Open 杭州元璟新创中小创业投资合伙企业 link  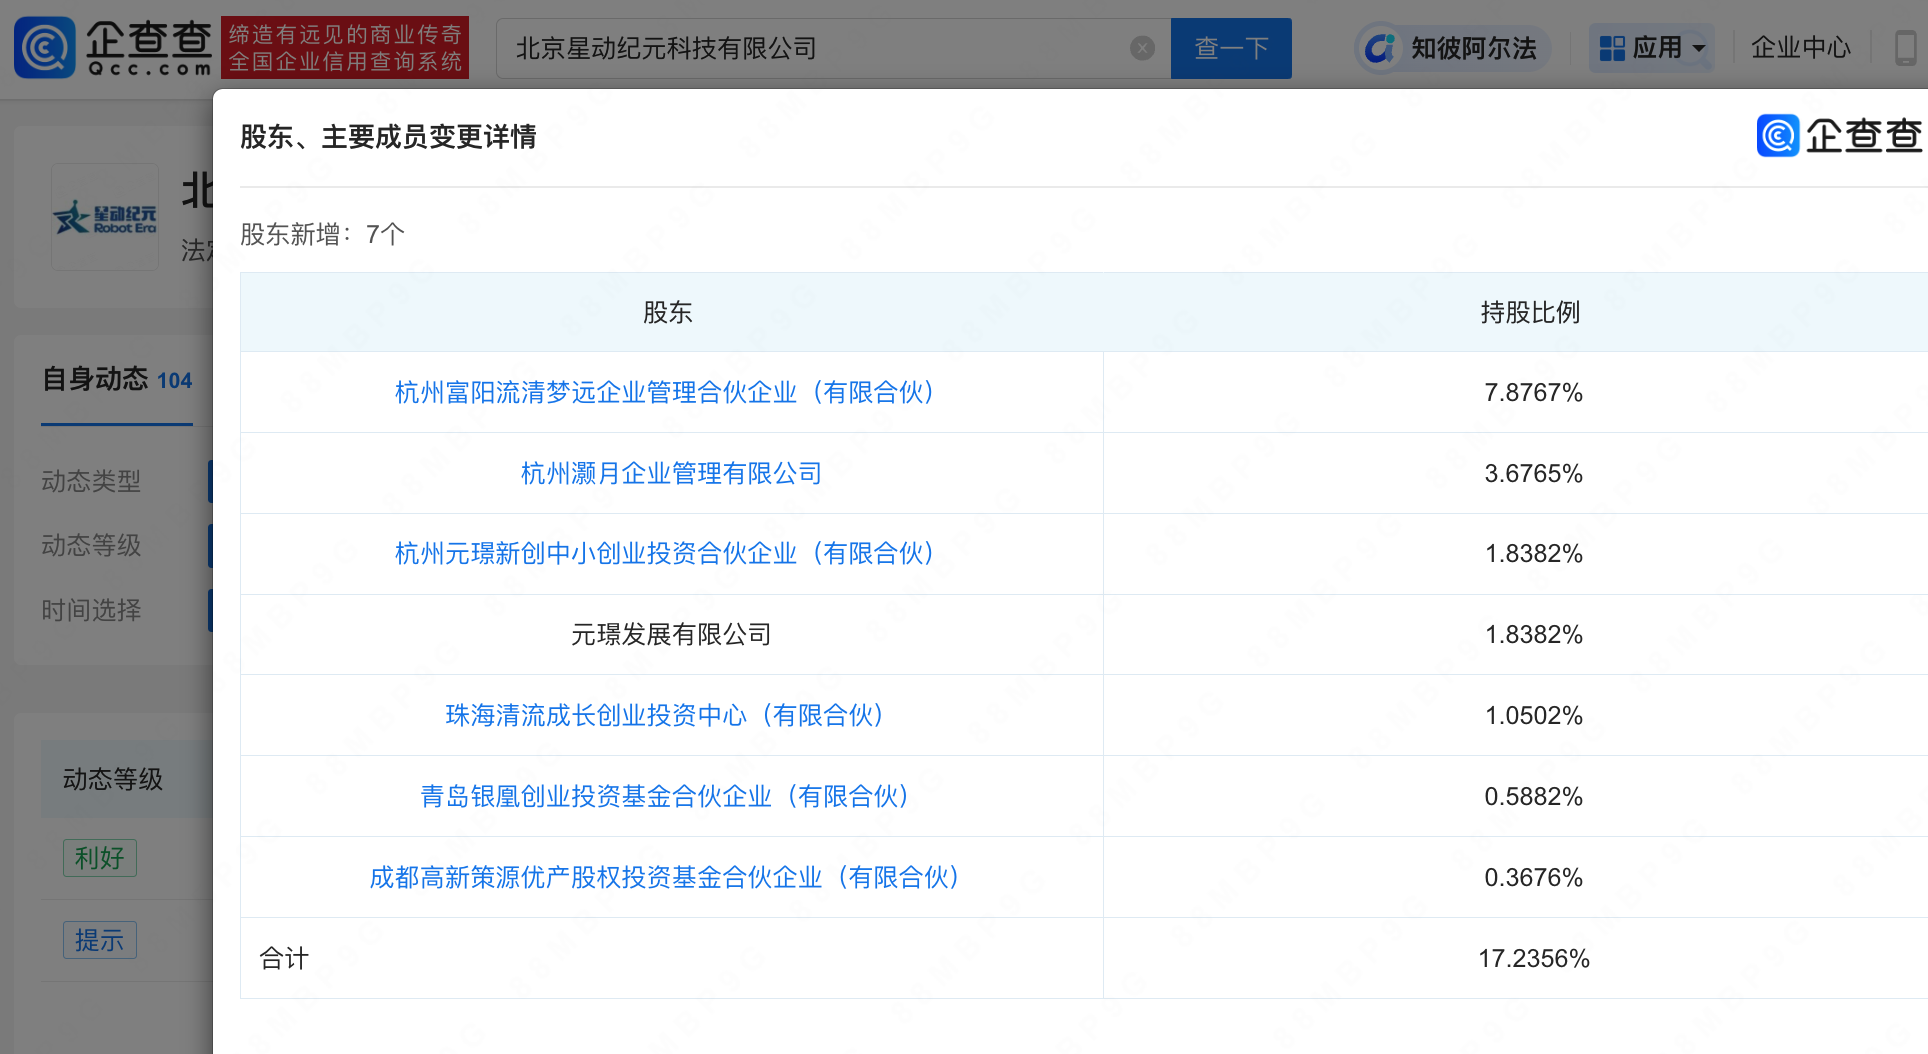point(664,553)
